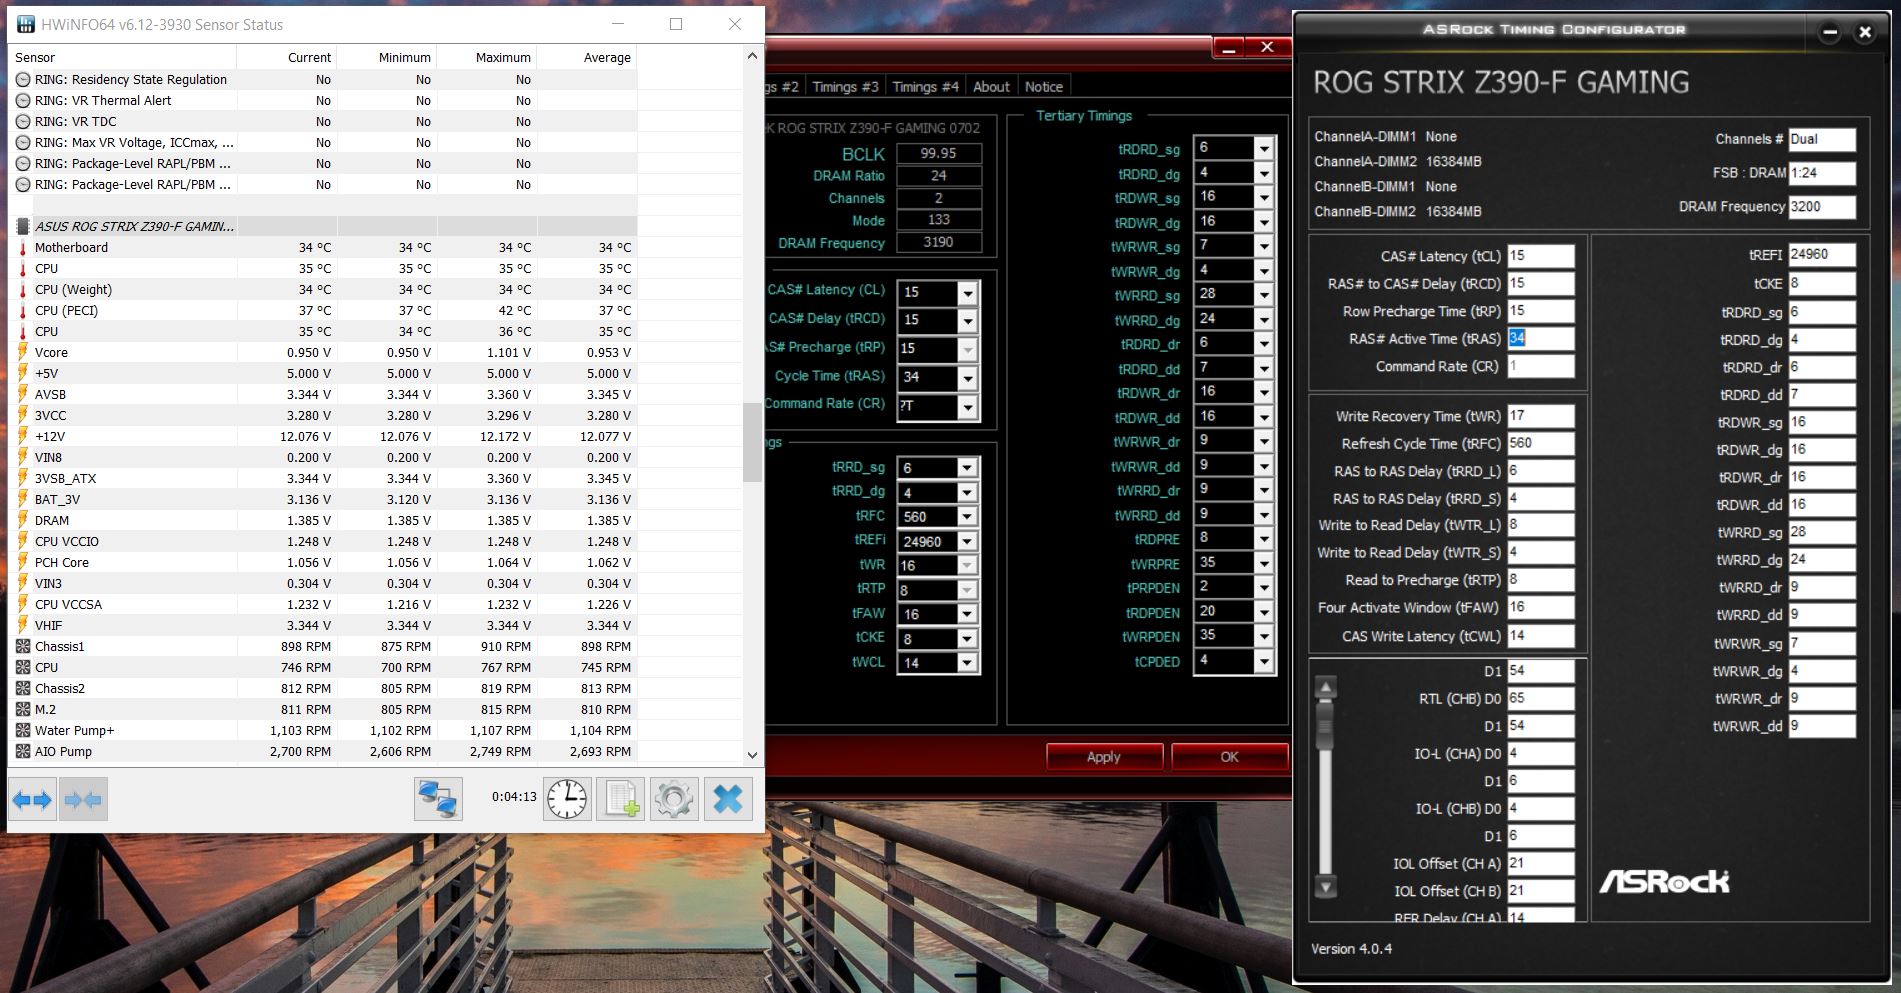Switch to the Timings #3 tab
Viewport: 1901px width, 993px height.
click(845, 87)
